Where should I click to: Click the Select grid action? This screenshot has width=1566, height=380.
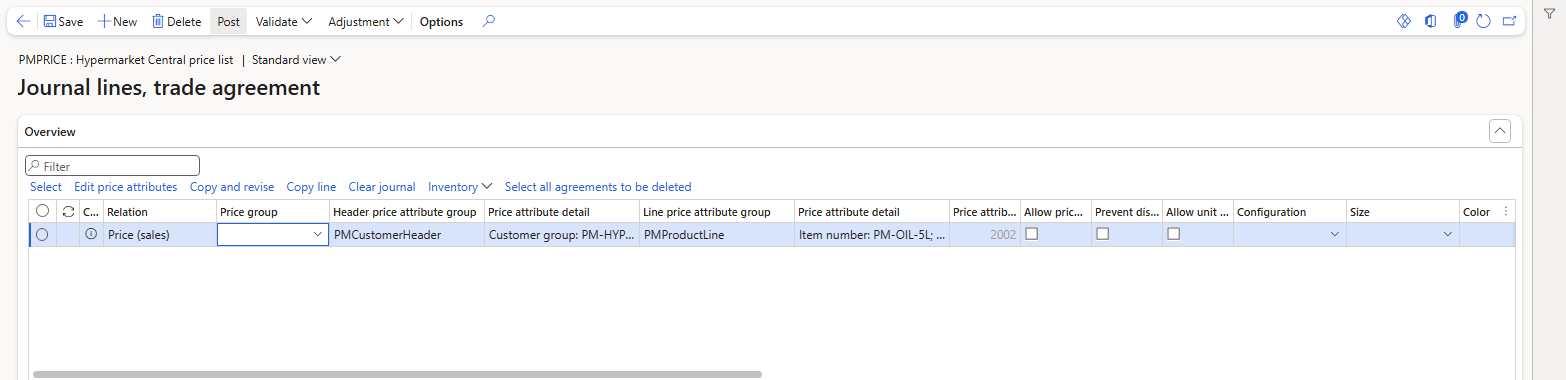pos(46,187)
